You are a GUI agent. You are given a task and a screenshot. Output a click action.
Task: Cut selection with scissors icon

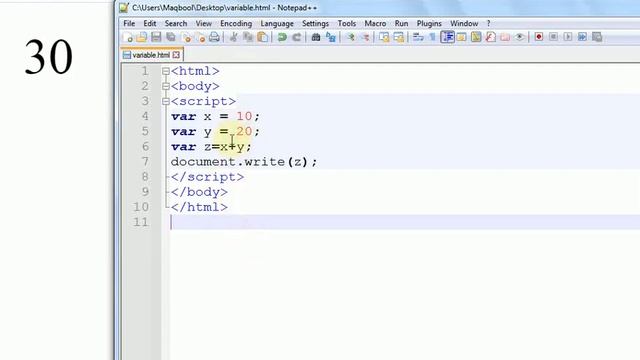233,37
